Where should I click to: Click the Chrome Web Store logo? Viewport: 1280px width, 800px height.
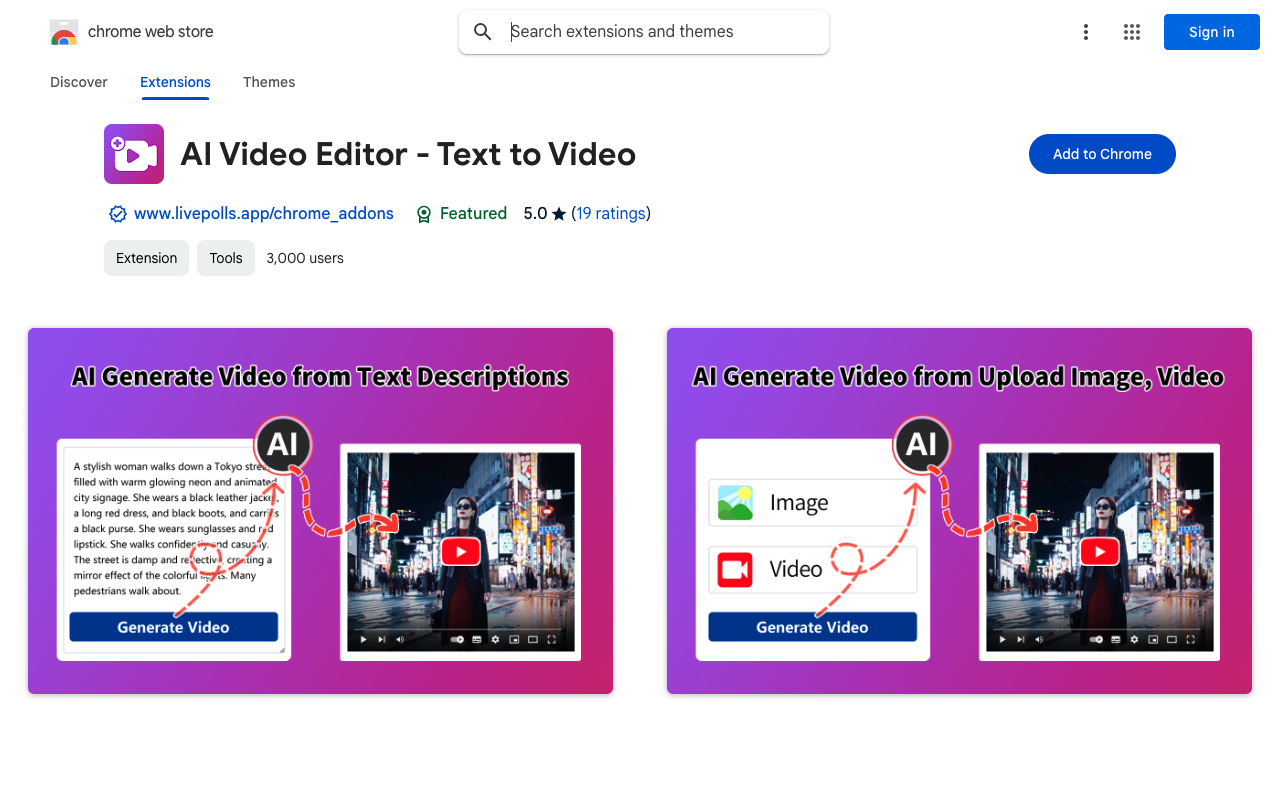pyautogui.click(x=64, y=32)
